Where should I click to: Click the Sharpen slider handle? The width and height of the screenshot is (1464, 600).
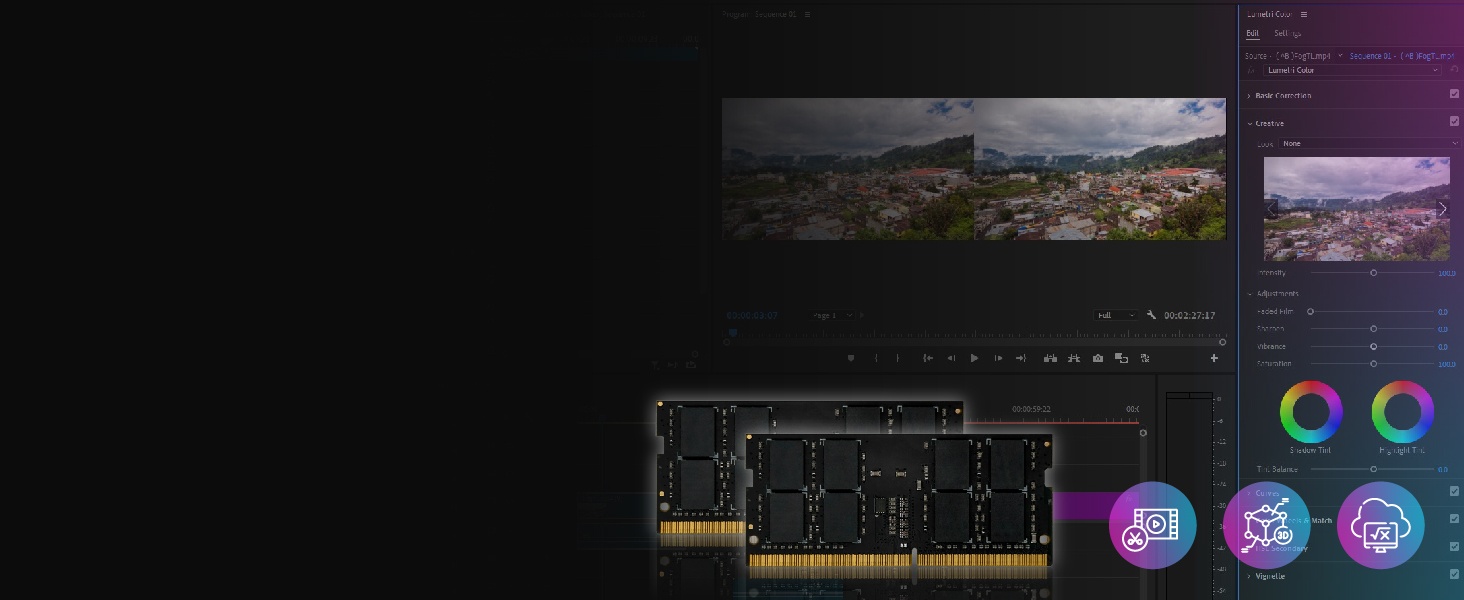pyautogui.click(x=1374, y=329)
